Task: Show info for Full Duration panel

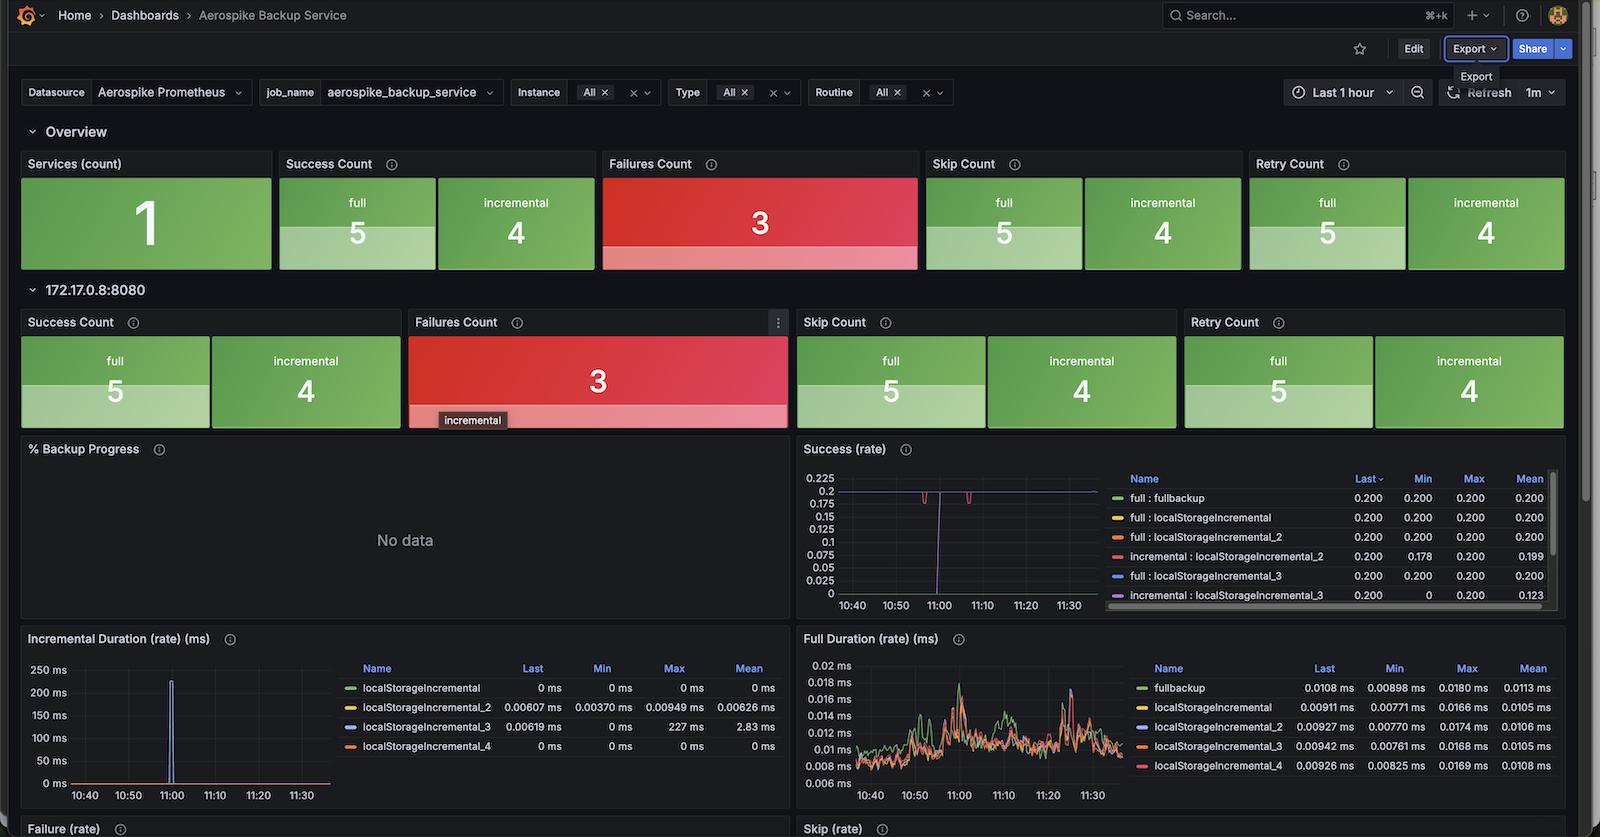Action: [x=959, y=640]
